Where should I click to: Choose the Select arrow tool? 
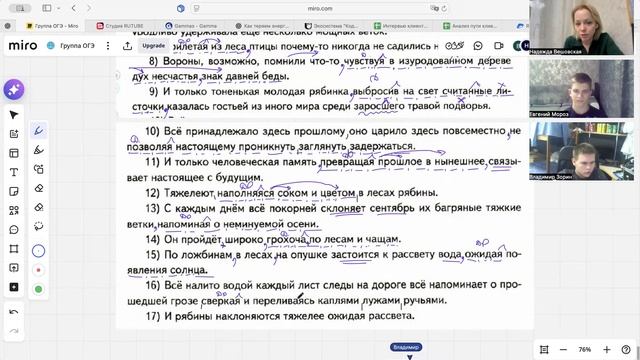coord(14,115)
